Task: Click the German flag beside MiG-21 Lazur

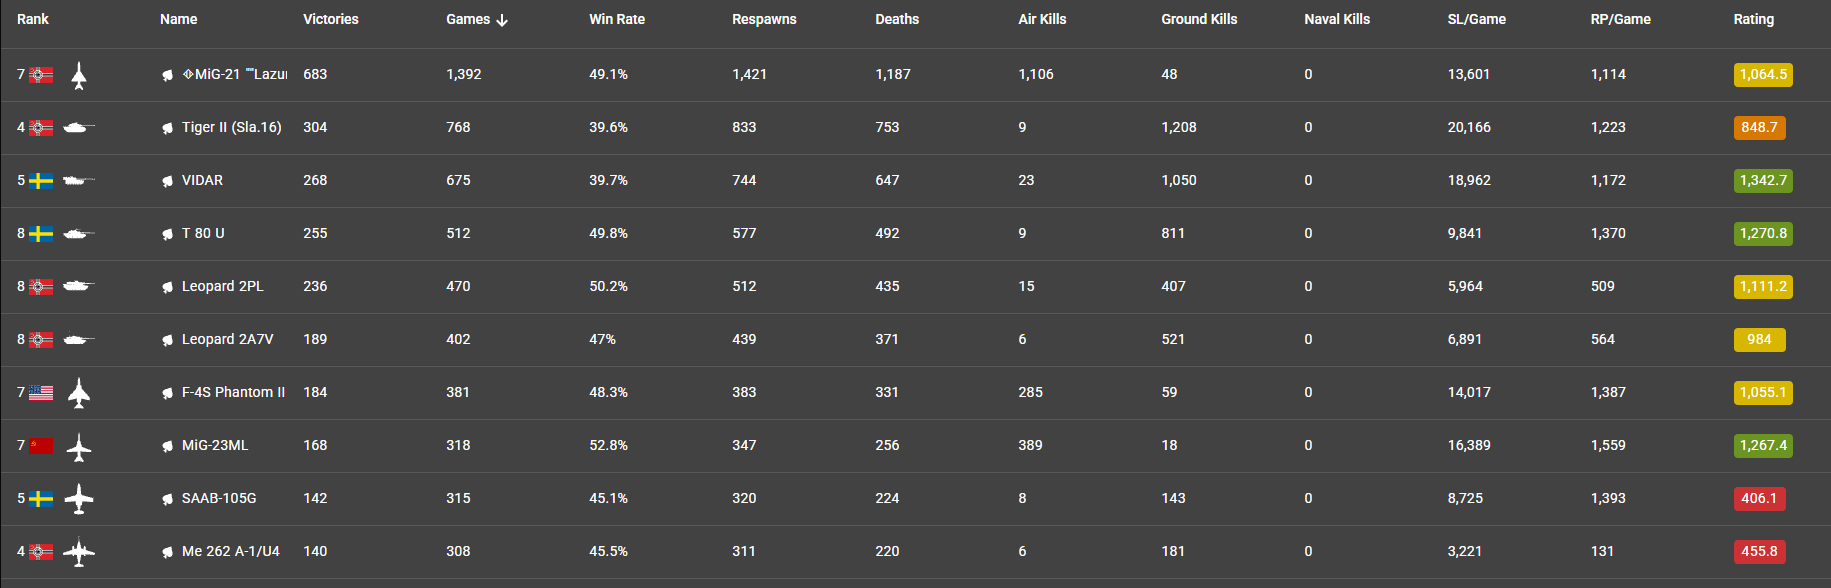Action: click(41, 75)
